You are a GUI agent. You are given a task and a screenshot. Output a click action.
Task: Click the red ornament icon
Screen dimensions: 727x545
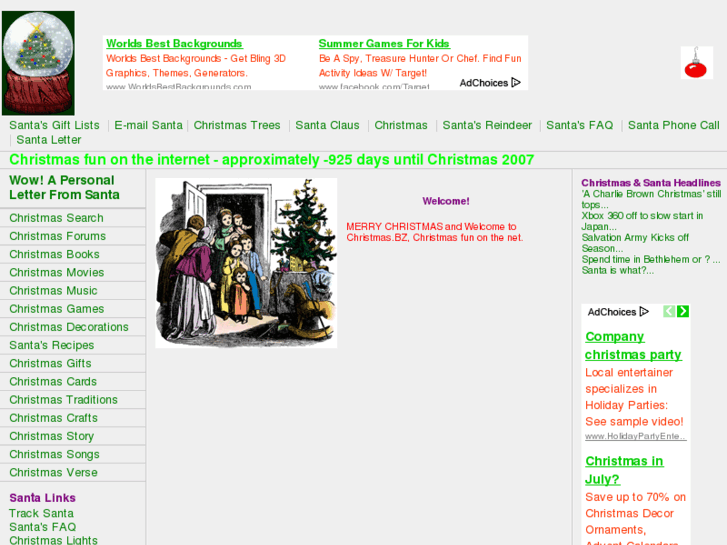click(696, 63)
